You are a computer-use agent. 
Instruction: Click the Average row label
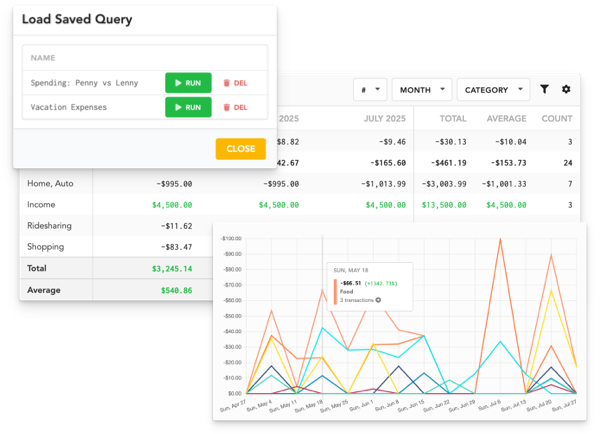click(44, 290)
